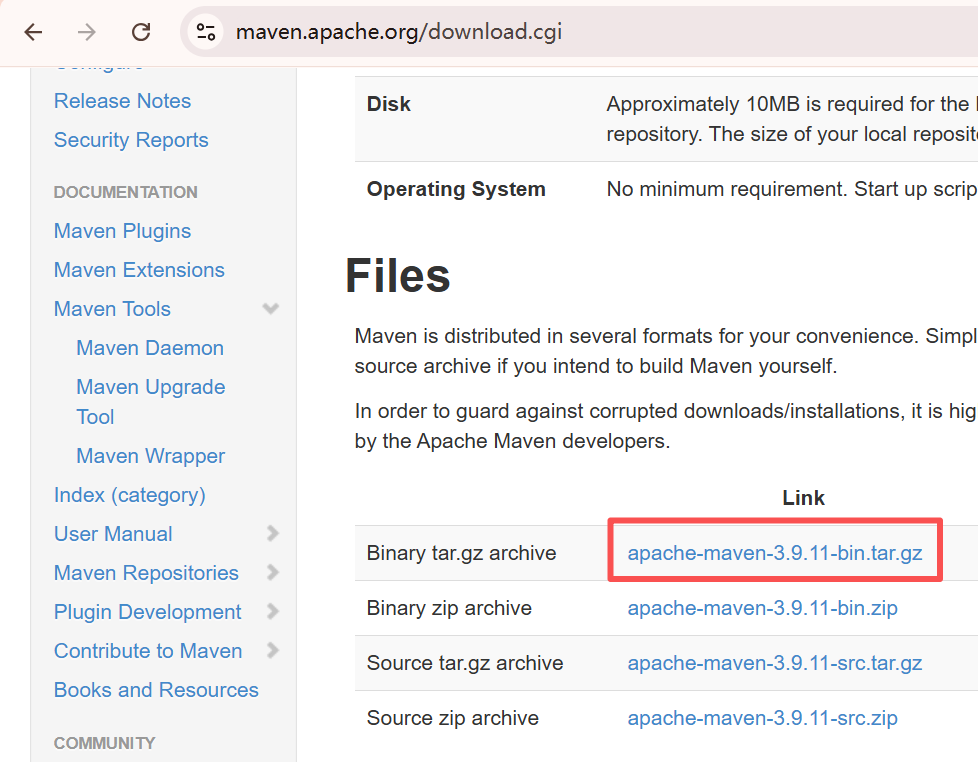978x762 pixels.
Task: Download apache-maven-3.9.11-src.zip source archive
Action: 762,718
